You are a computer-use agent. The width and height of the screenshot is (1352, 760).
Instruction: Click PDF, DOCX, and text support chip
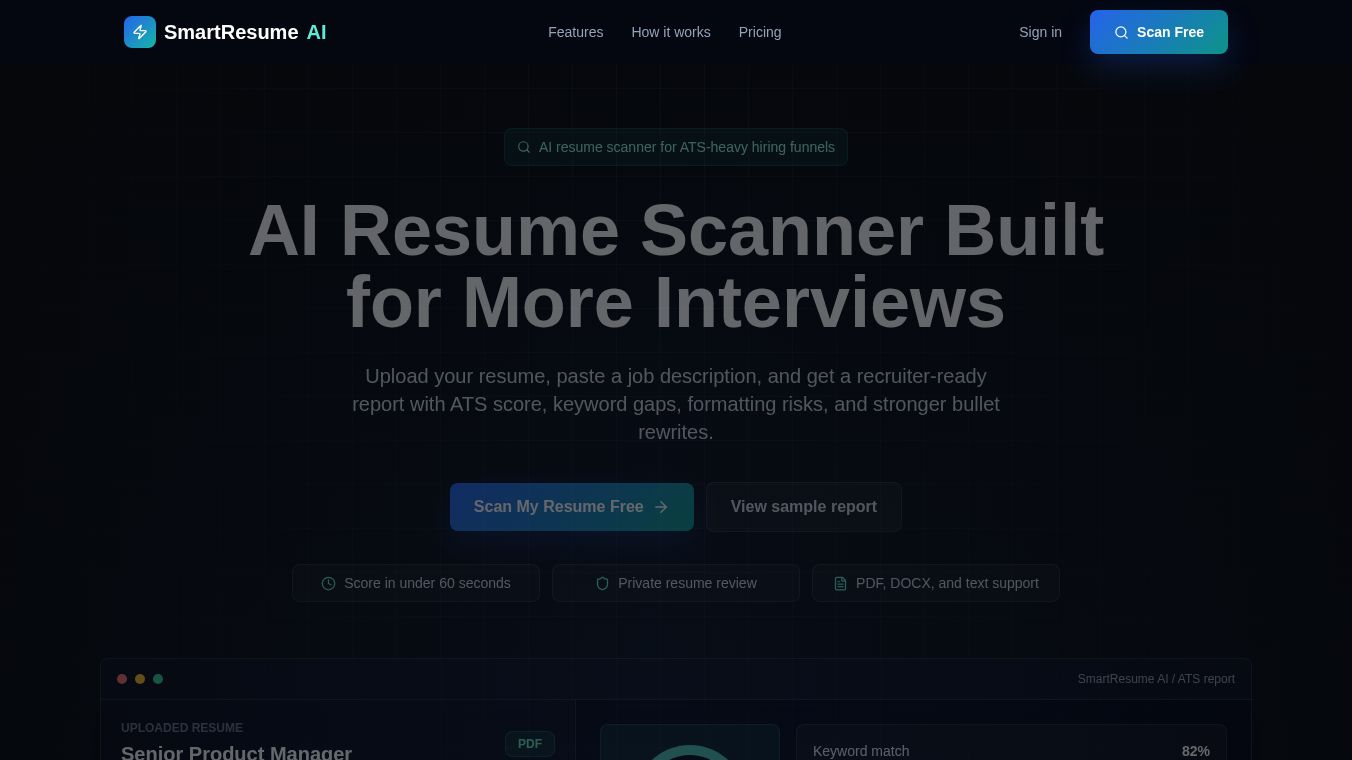pos(936,583)
